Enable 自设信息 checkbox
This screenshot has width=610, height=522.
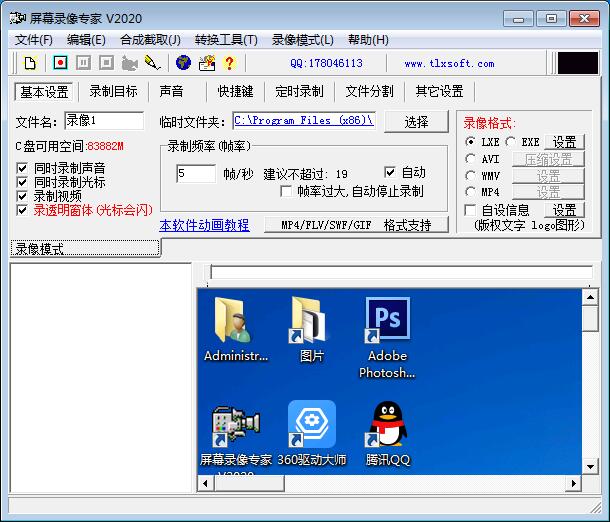click(x=470, y=210)
